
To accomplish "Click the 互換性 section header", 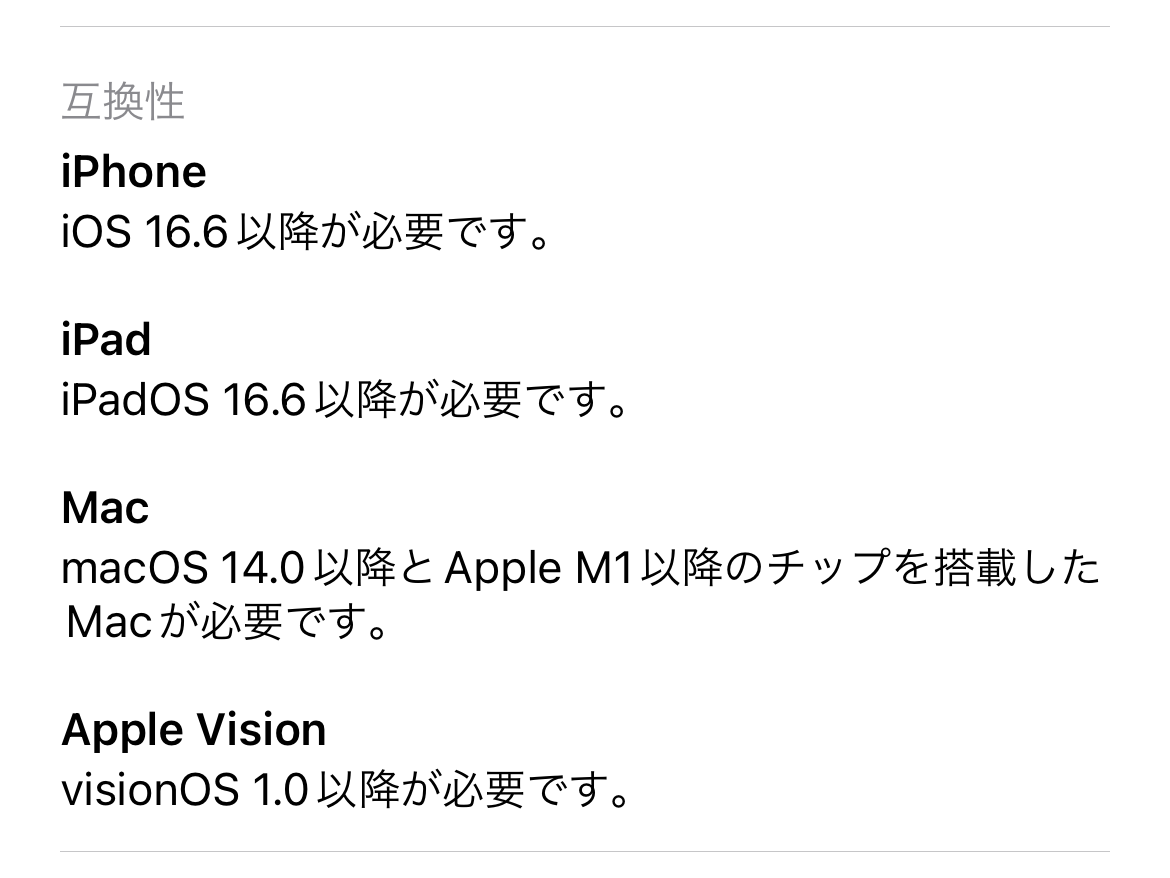I will [x=123, y=102].
